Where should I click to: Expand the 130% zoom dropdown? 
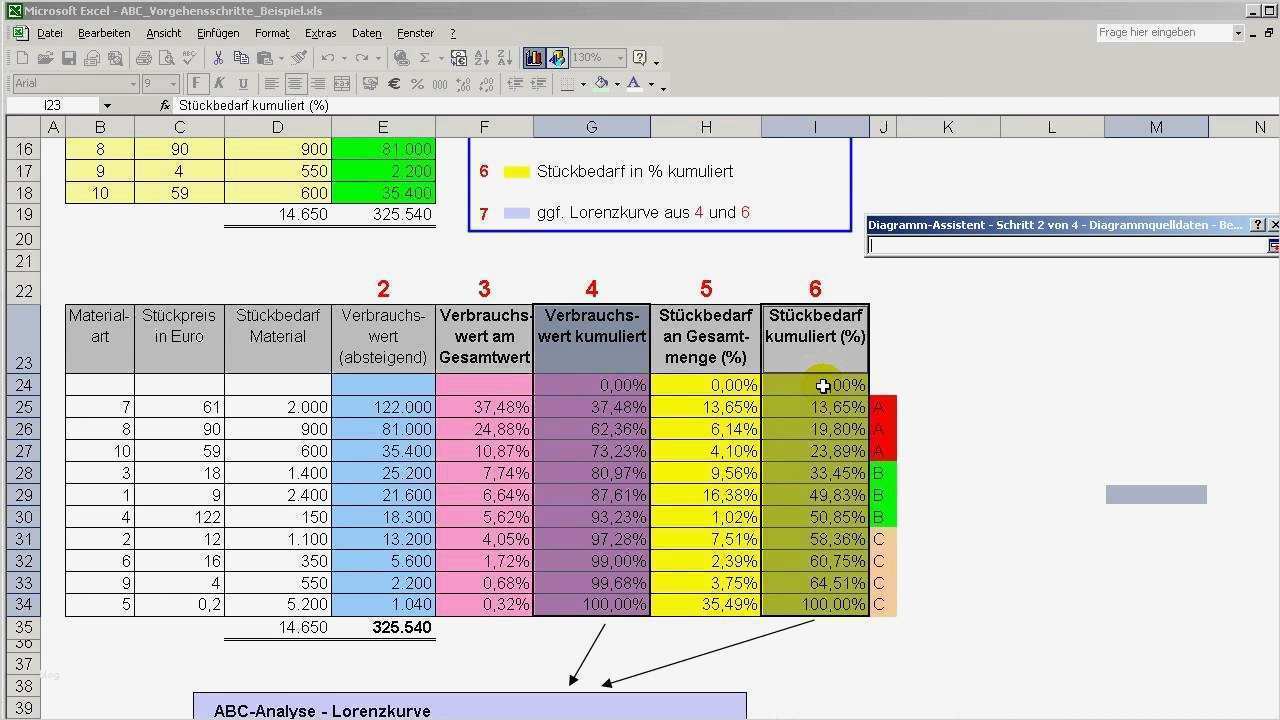click(620, 59)
